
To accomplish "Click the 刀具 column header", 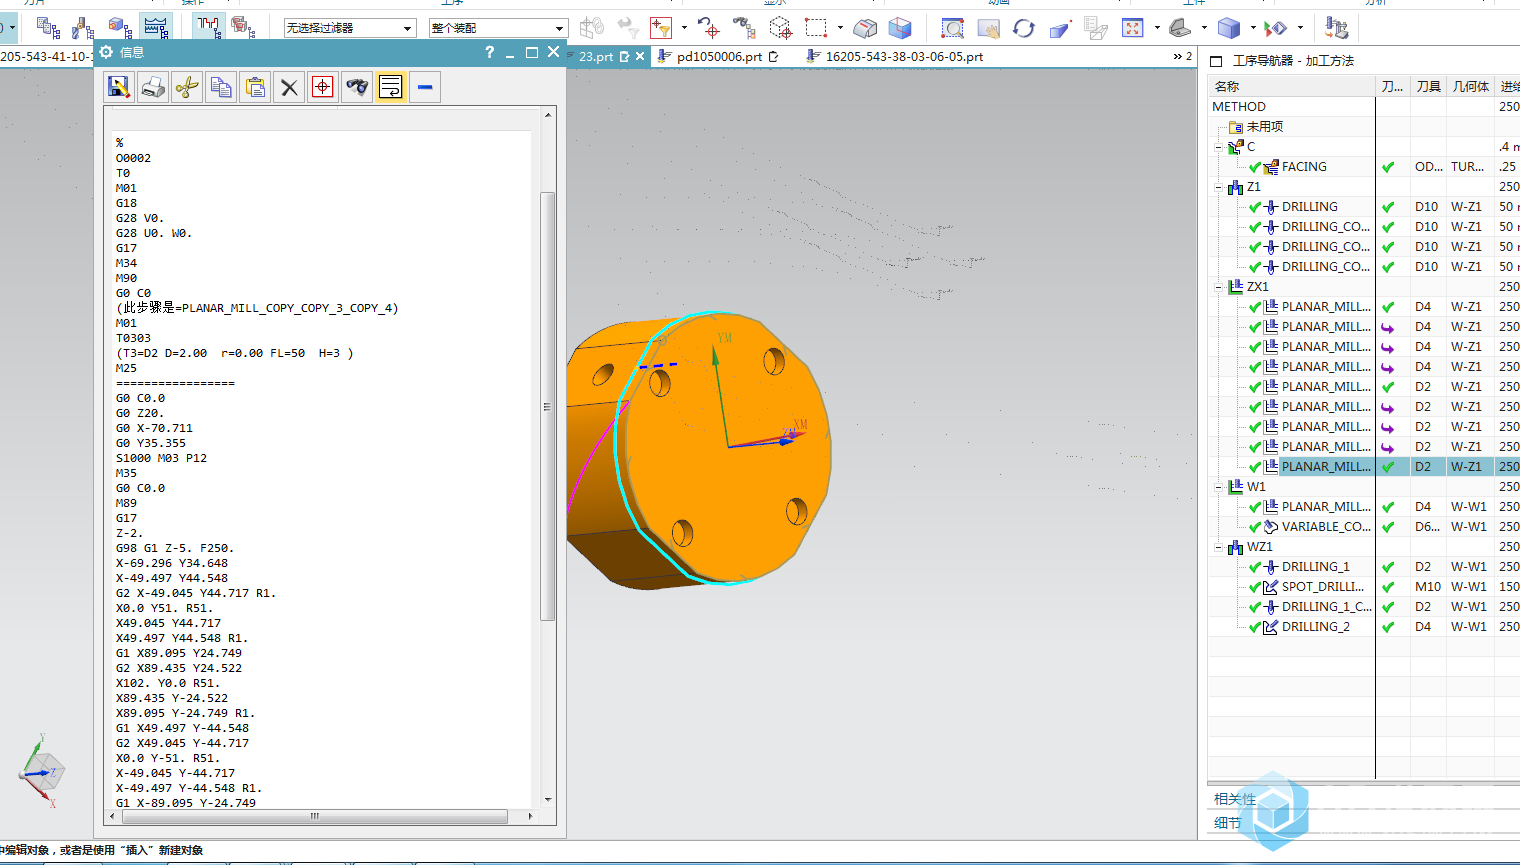I will 1428,87.
